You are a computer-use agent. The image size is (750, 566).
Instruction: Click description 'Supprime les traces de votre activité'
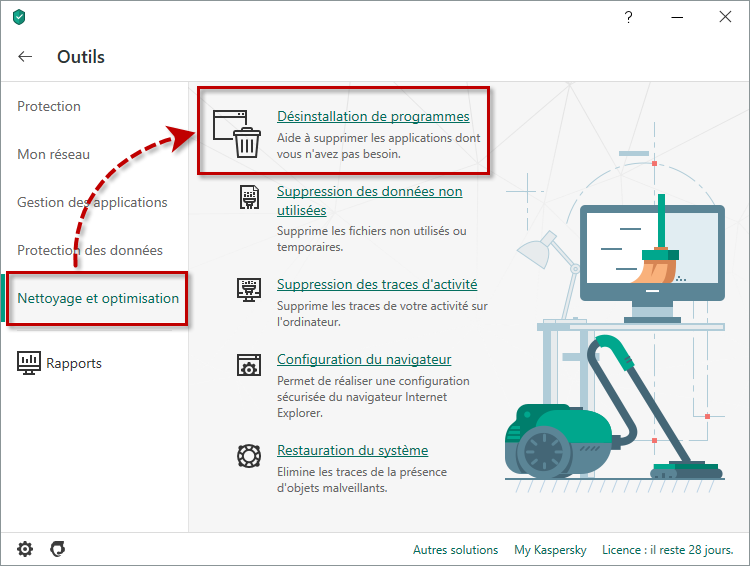382,313
